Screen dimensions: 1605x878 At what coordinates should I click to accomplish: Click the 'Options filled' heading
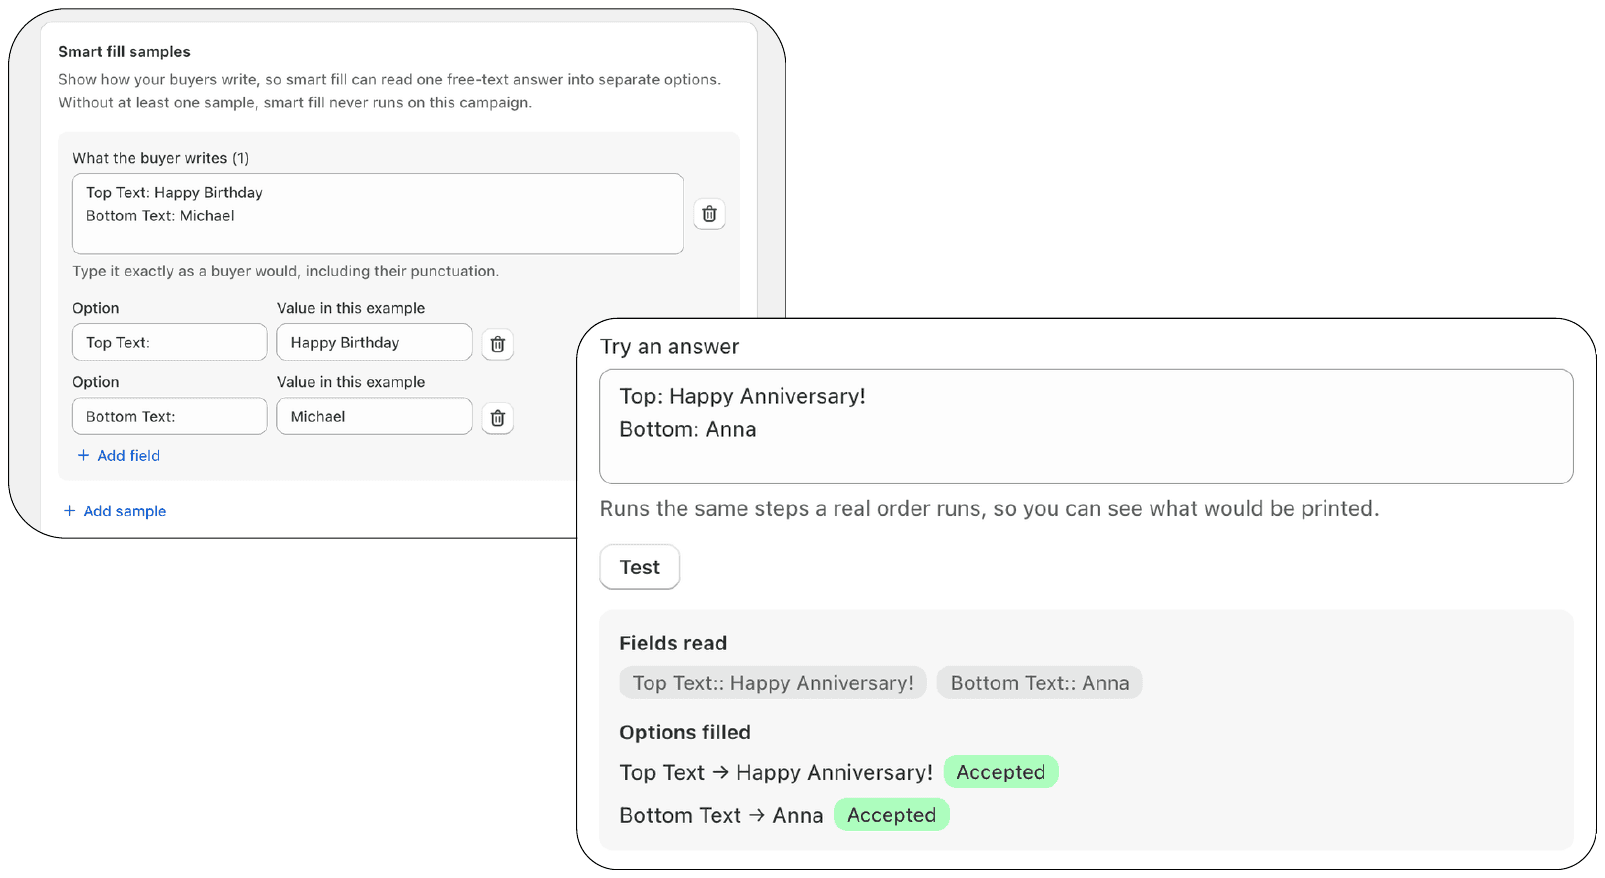[x=685, y=732]
